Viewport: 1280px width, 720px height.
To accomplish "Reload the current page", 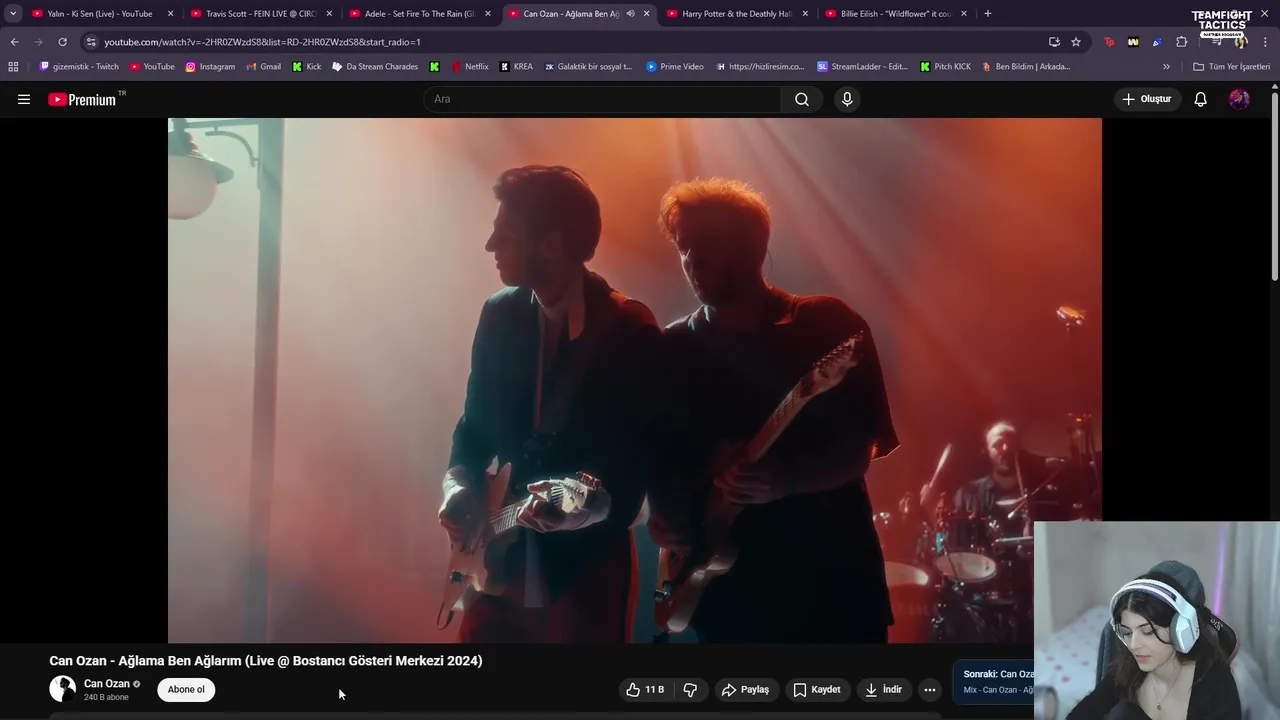I will pos(62,42).
